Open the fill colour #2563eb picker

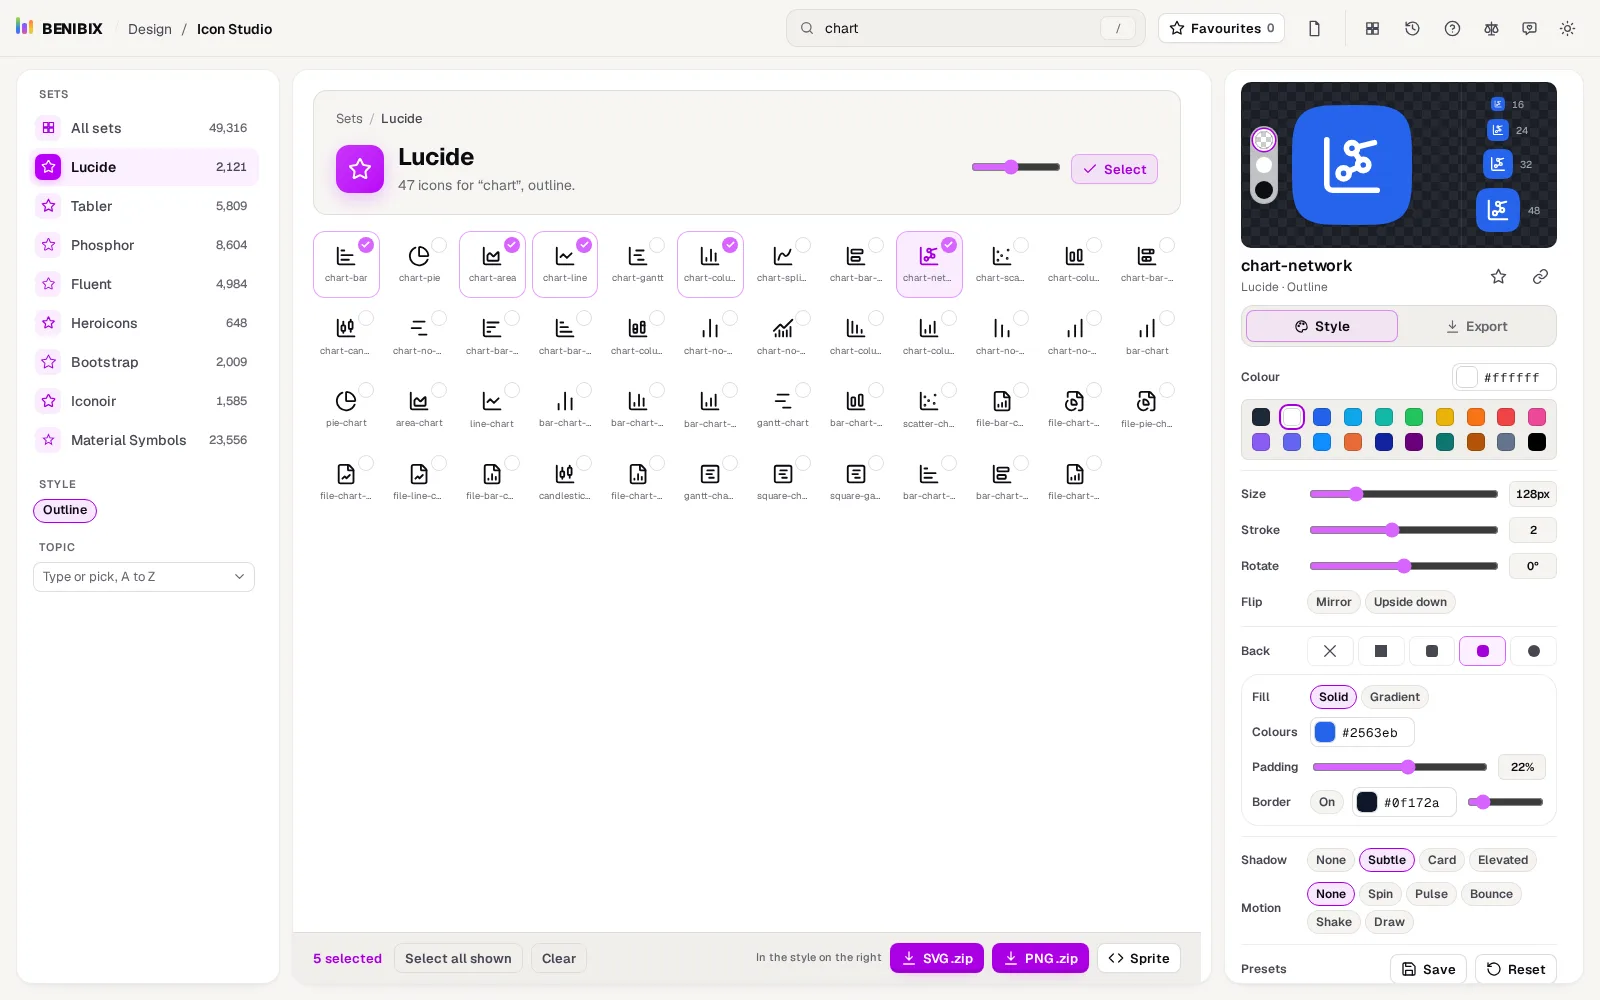[1362, 732]
